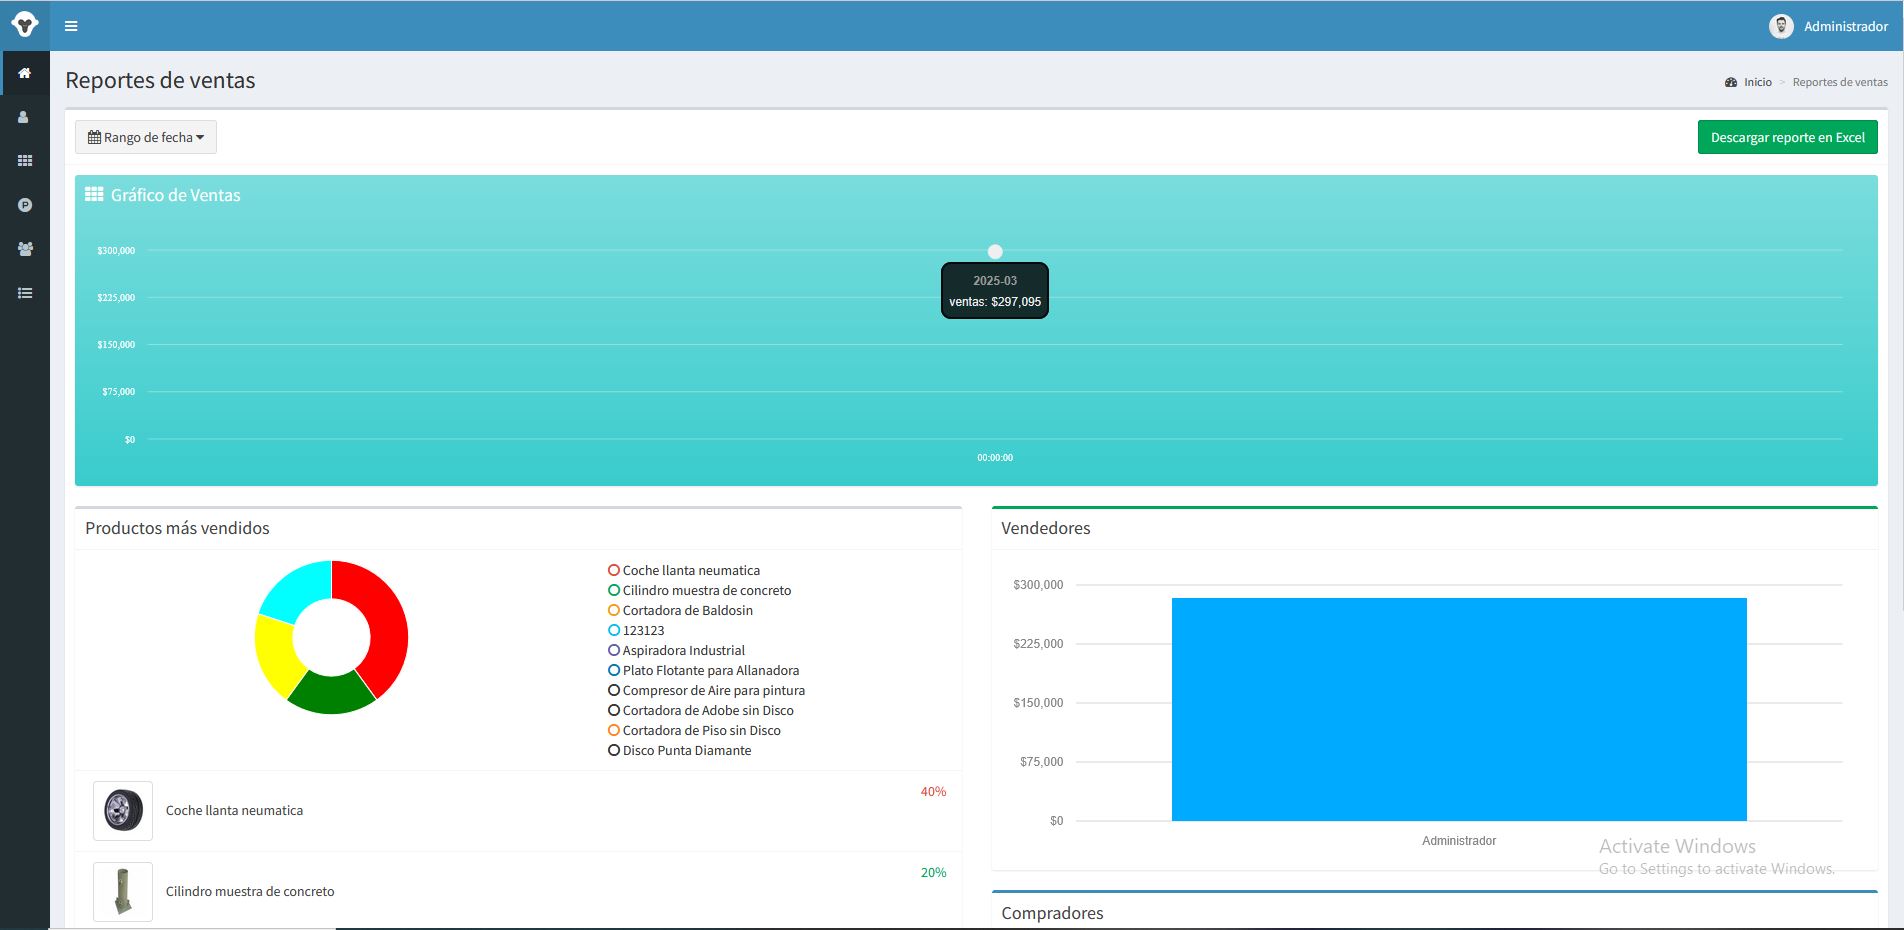Click the Gráfico de Ventas title
Viewport: 1904px width, 930px height.
[176, 195]
